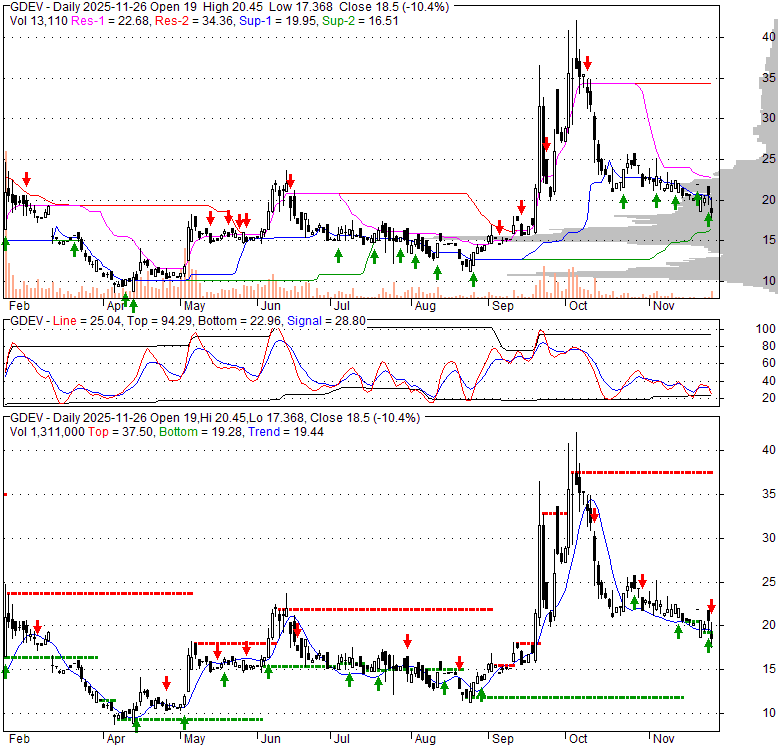The width and height of the screenshot is (780, 745).
Task: Click the red down arrow in November on bottom chart
Action: click(711, 606)
